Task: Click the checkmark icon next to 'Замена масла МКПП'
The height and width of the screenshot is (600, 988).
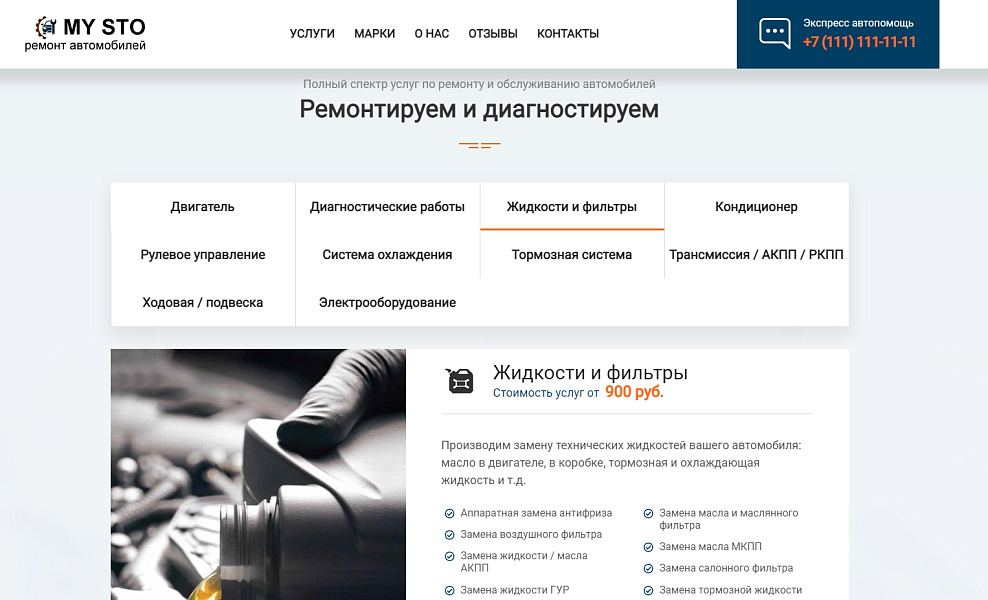Action: click(x=648, y=546)
